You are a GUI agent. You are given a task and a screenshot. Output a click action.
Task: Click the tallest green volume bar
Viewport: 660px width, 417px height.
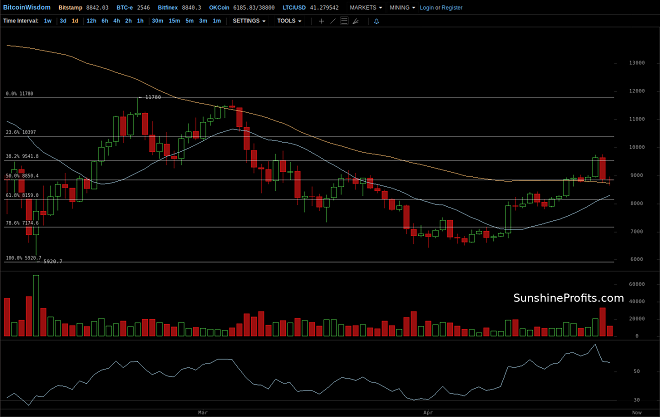36,305
